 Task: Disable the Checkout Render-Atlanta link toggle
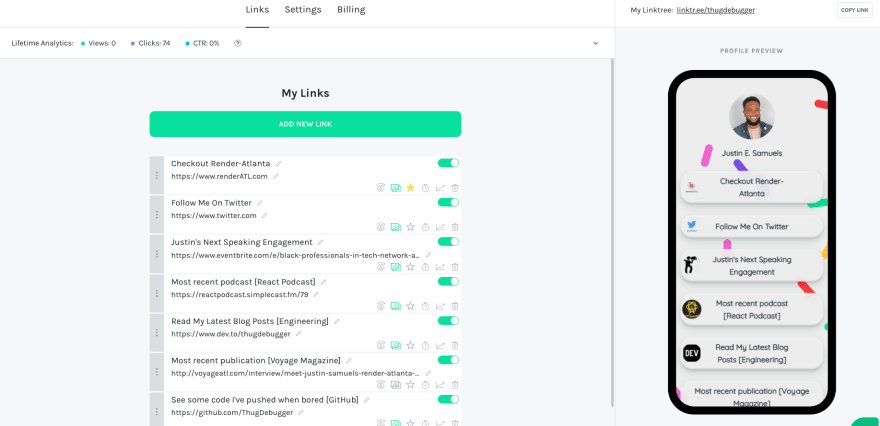(448, 163)
